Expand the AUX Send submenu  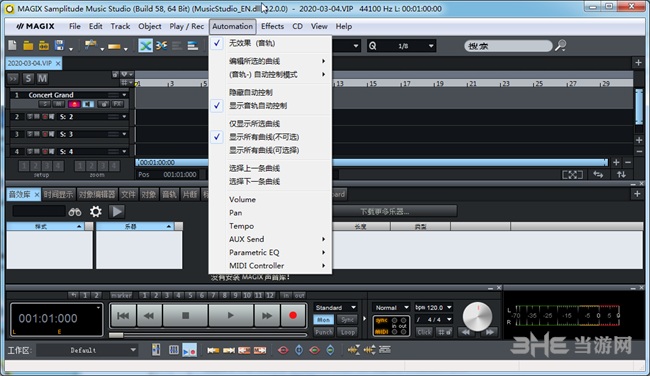click(x=270, y=239)
